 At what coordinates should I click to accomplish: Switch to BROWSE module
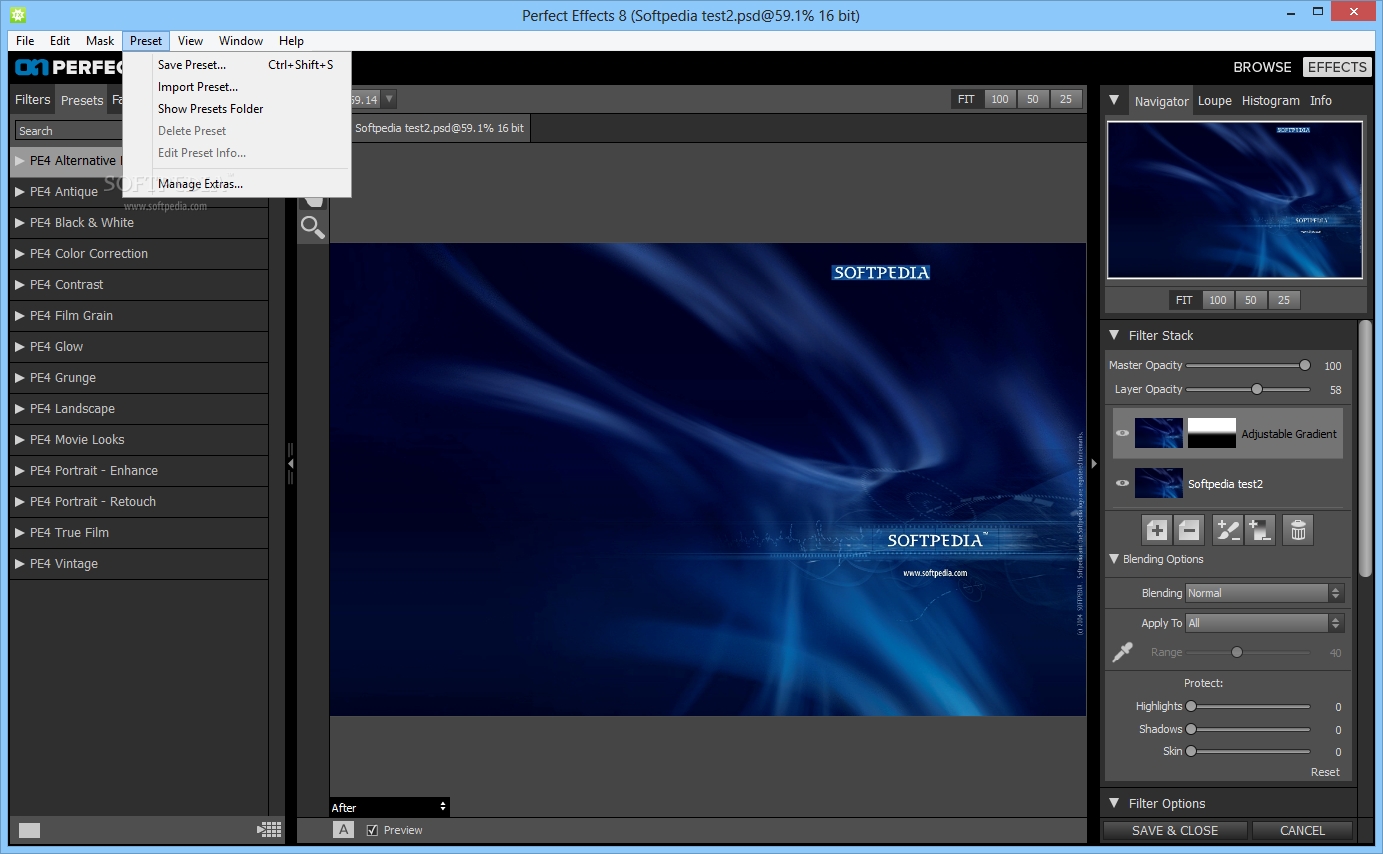[x=1262, y=67]
